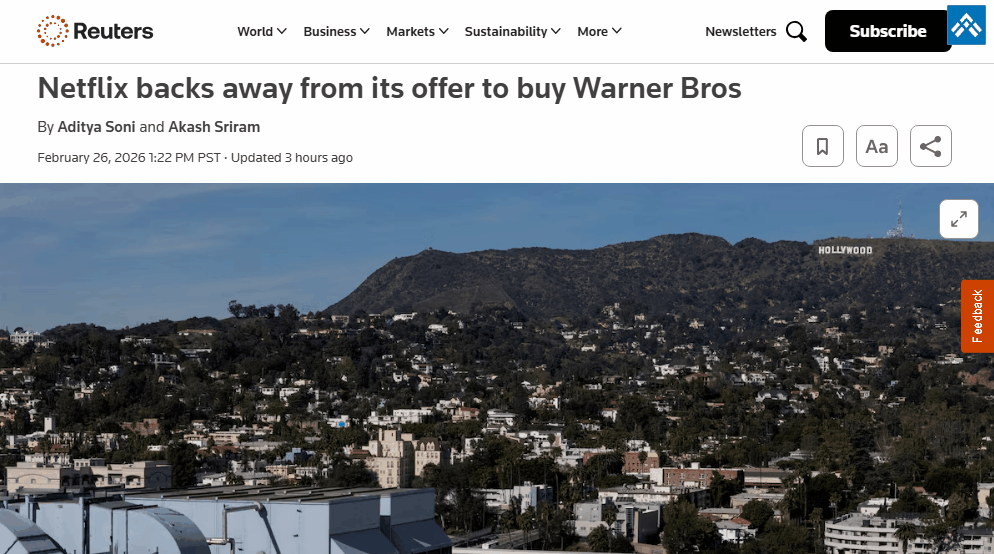Open the Sustainability dropdown chevron
The height and width of the screenshot is (554, 994).
coord(556,31)
